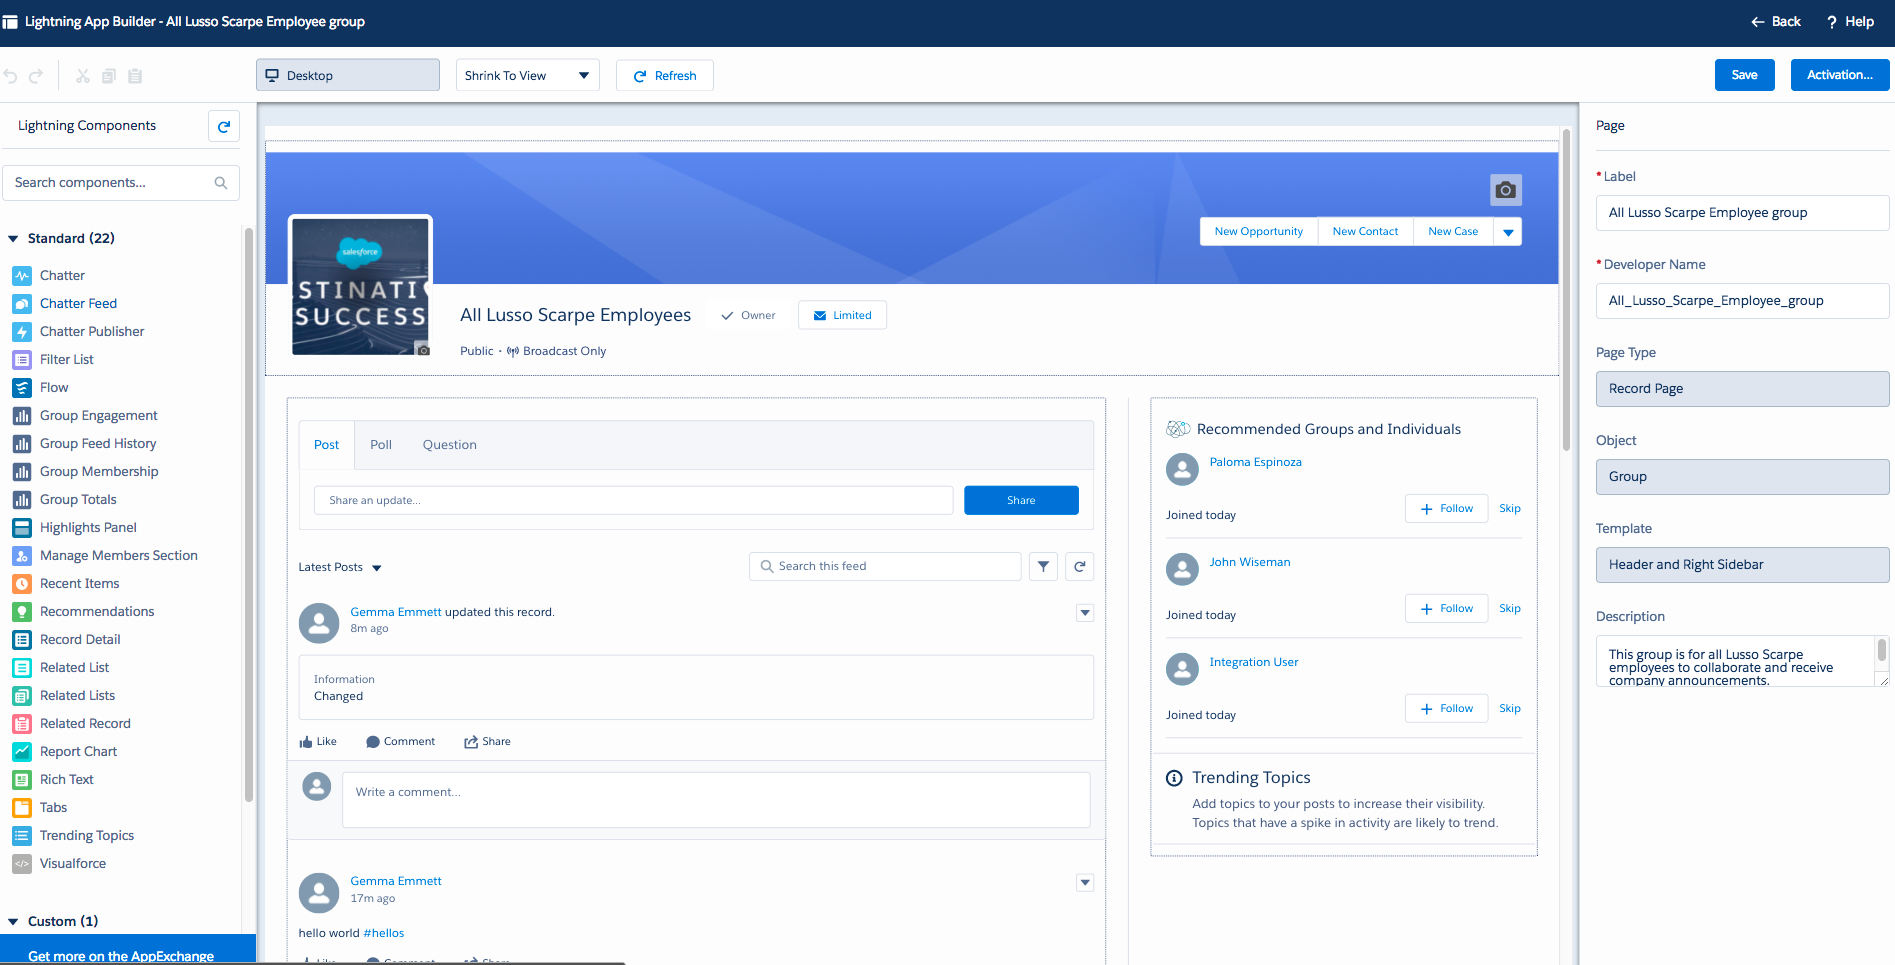
Task: Open the Shrink To View dropdown
Action: click(527, 76)
